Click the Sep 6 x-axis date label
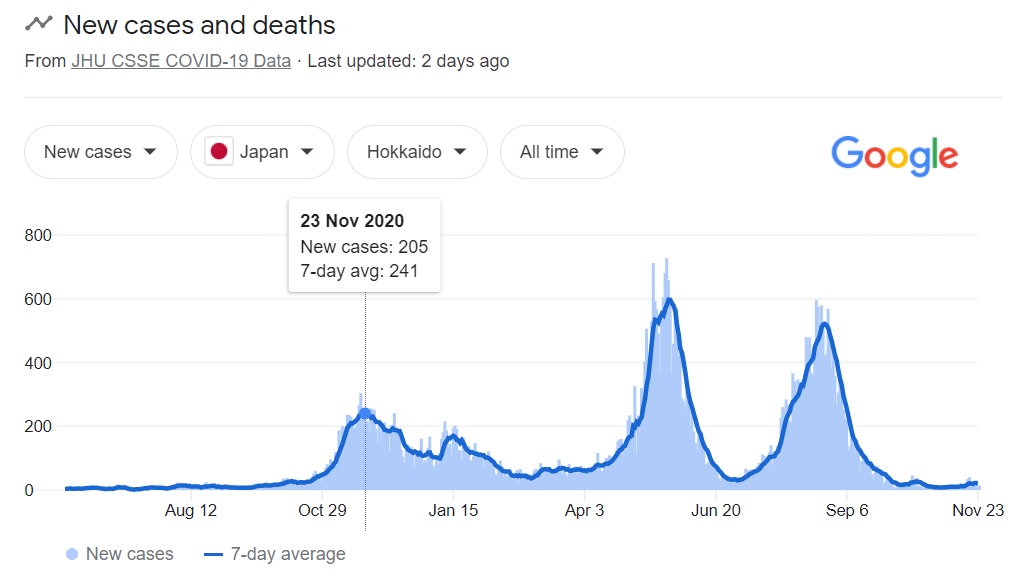This screenshot has width=1012, height=581. click(x=847, y=511)
